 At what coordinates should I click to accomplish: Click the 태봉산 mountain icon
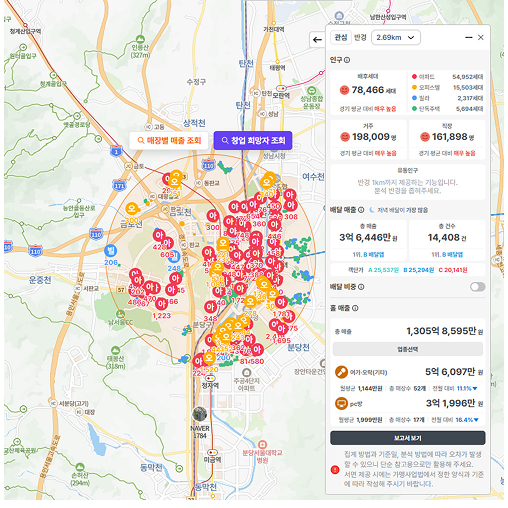coord(115,350)
